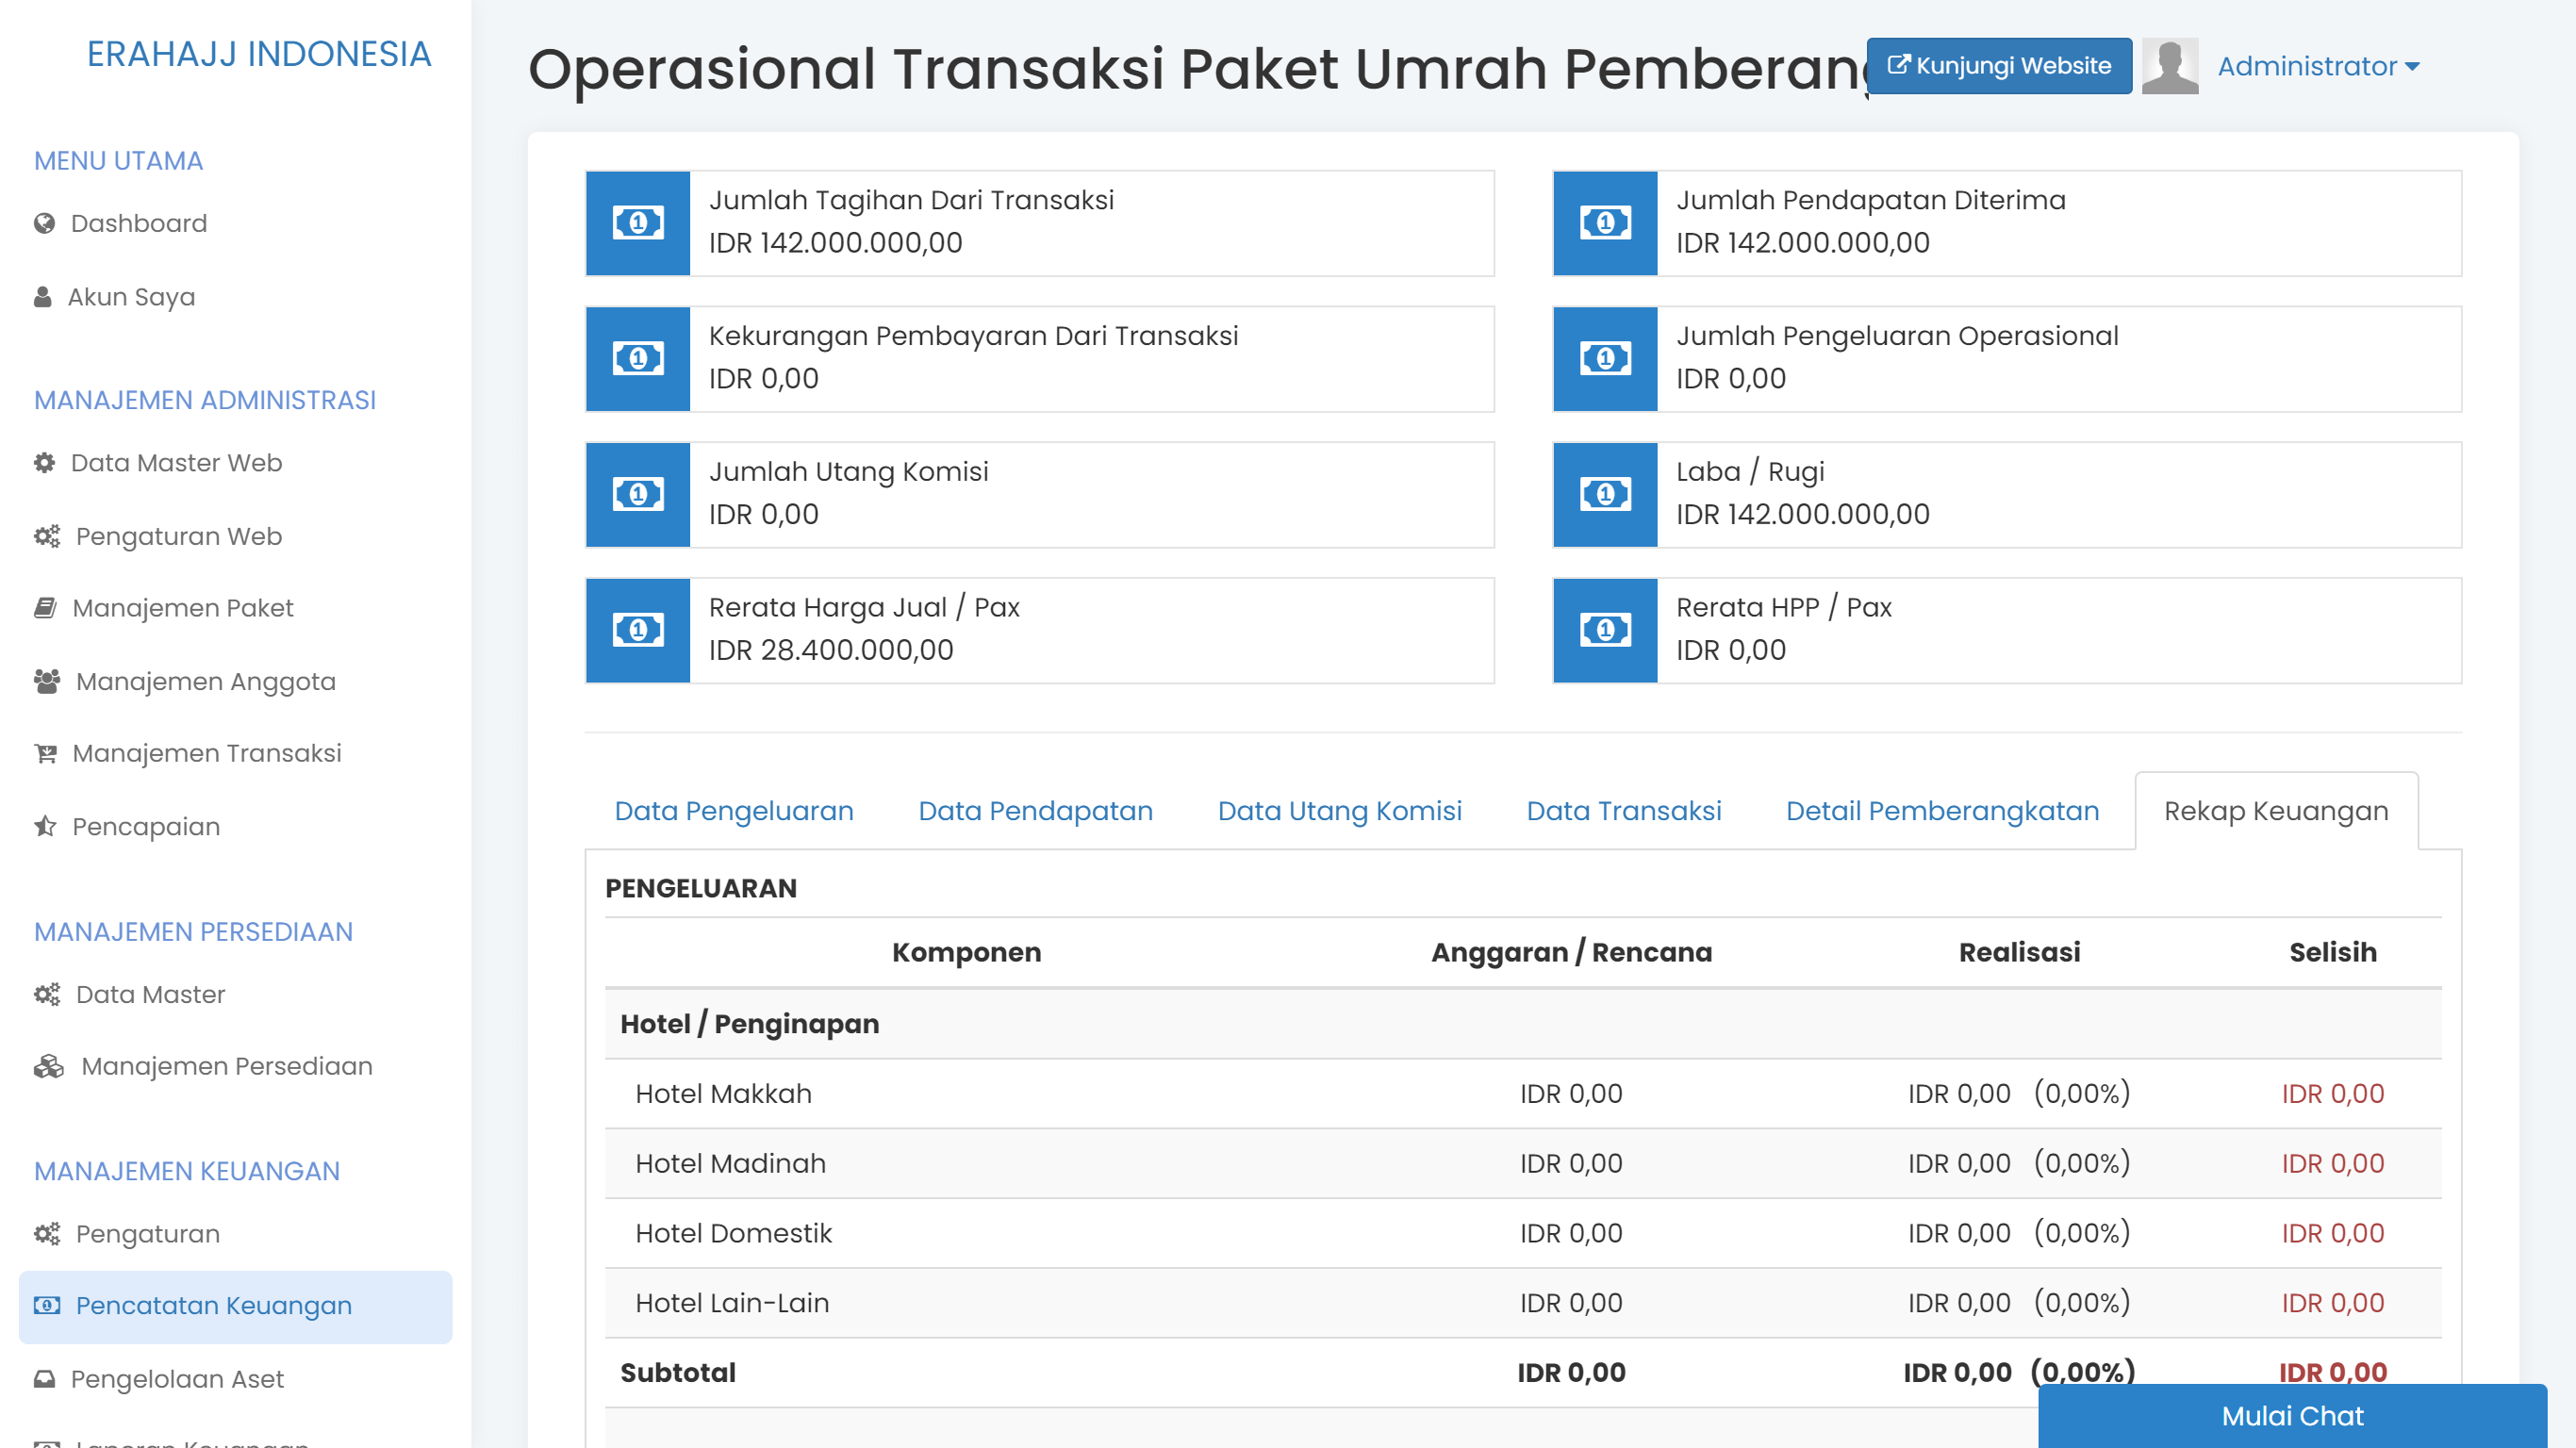2576x1448 pixels.
Task: Click the Data Master Web gear icon
Action: (44, 463)
